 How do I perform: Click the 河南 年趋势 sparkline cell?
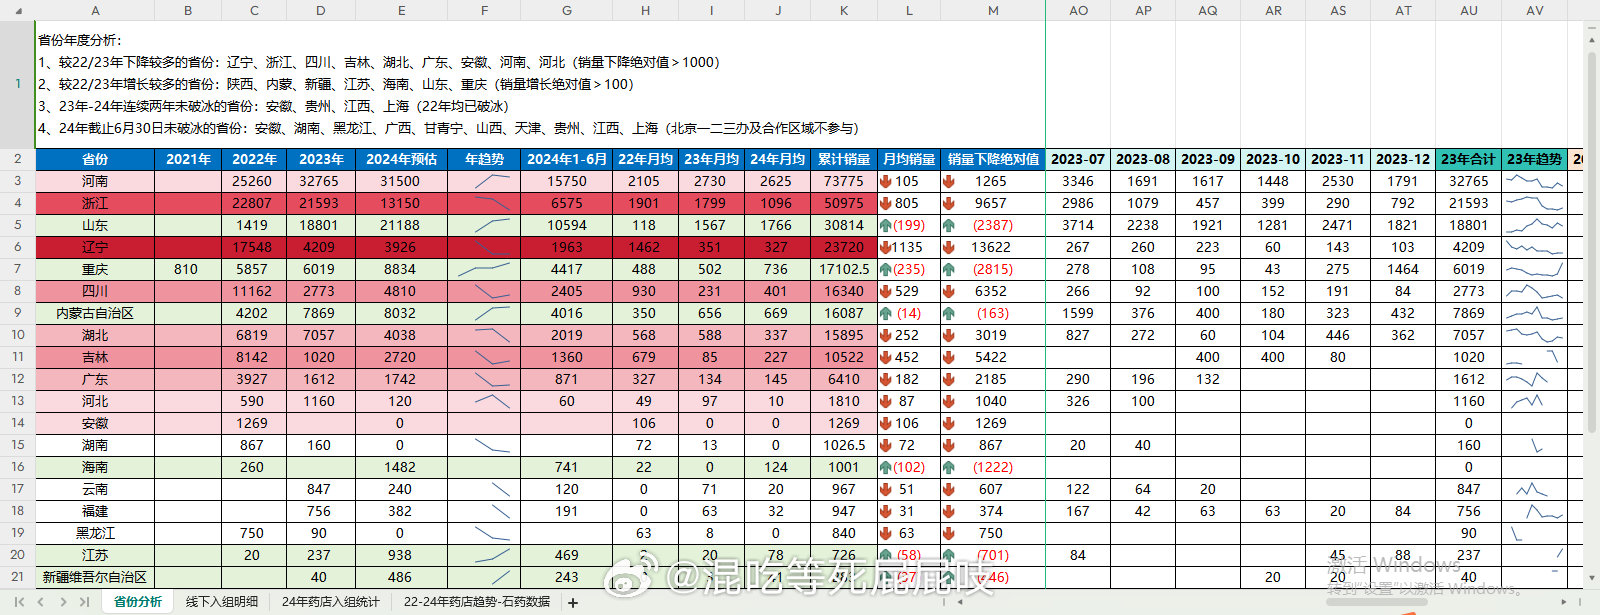pyautogui.click(x=484, y=181)
